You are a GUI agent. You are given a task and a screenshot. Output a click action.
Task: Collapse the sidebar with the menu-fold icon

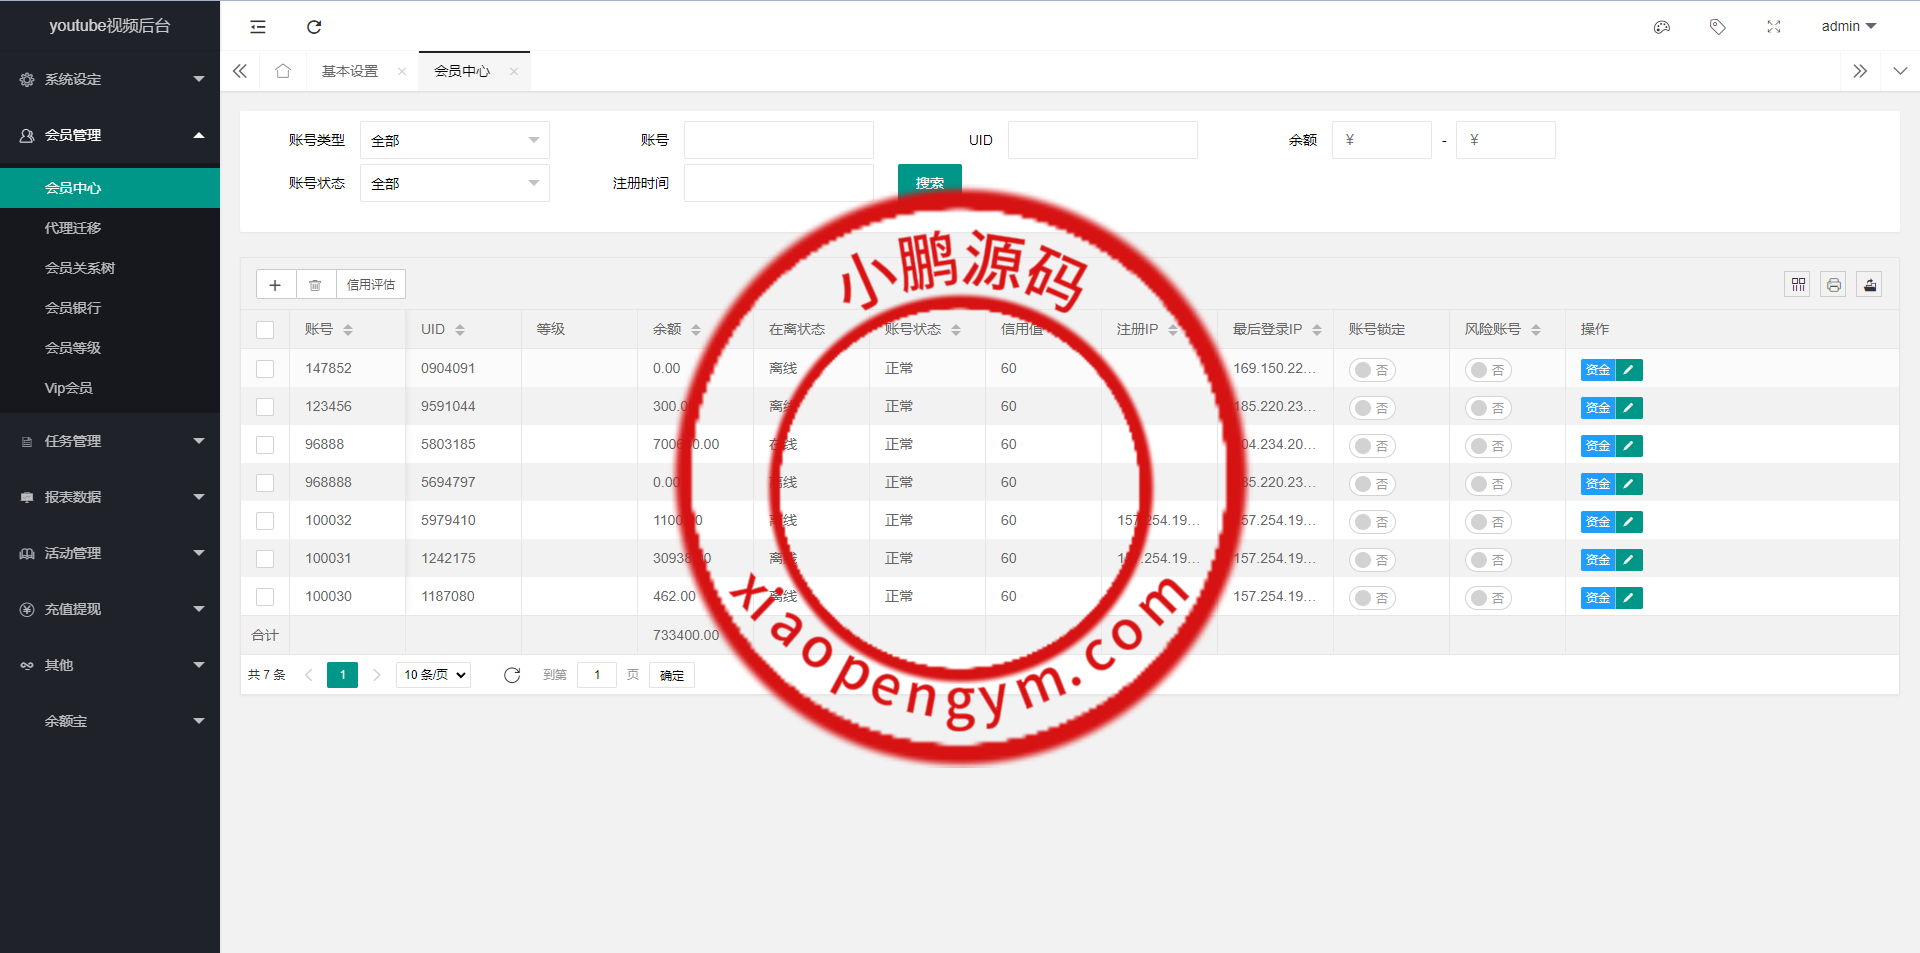click(x=258, y=27)
